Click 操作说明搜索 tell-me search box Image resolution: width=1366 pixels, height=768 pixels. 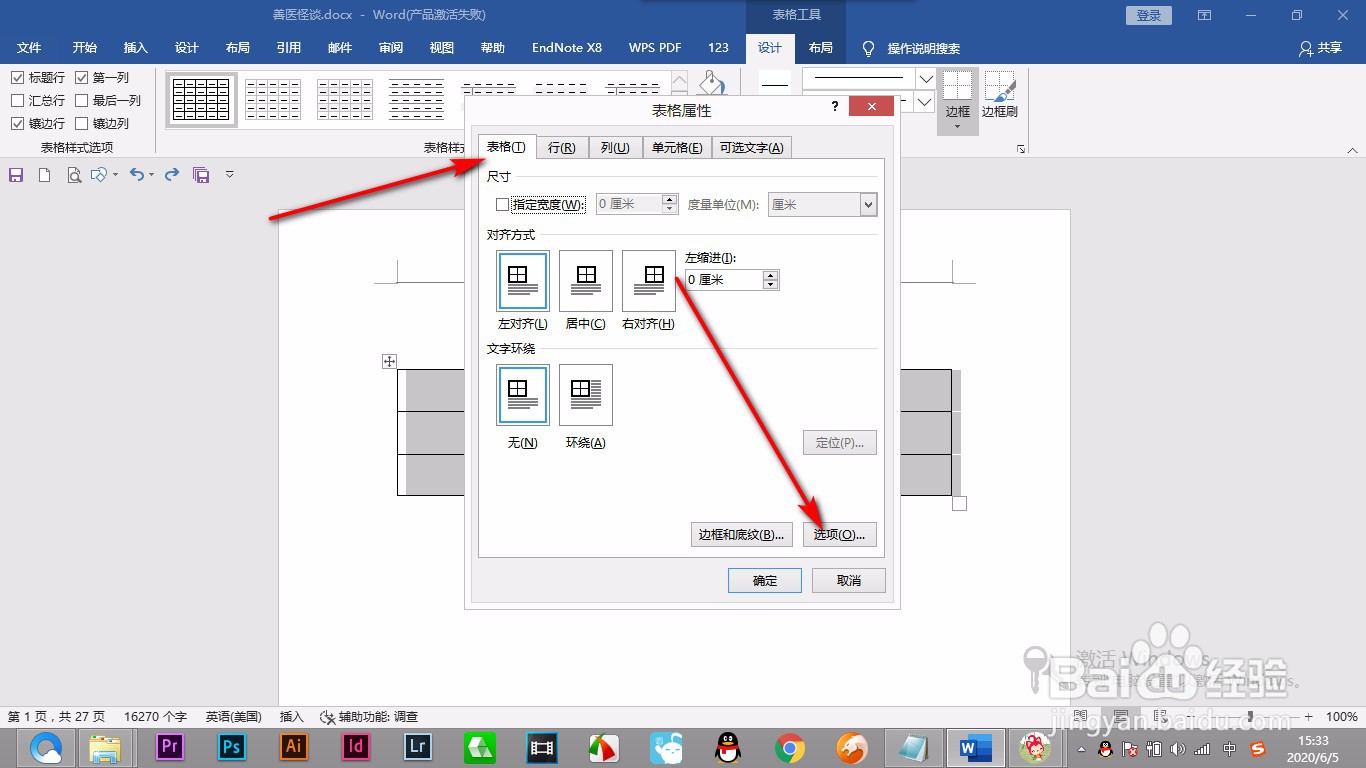(x=912, y=48)
